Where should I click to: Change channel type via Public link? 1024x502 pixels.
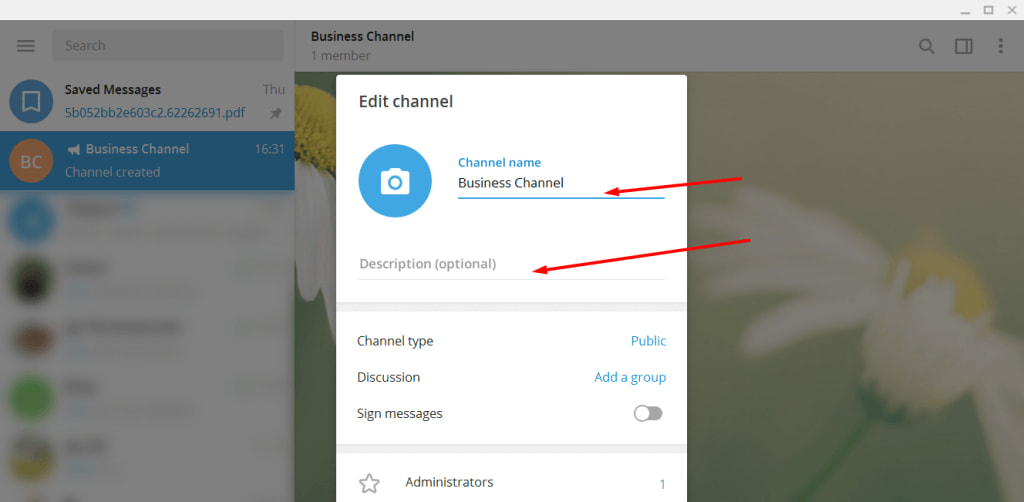pyautogui.click(x=648, y=341)
